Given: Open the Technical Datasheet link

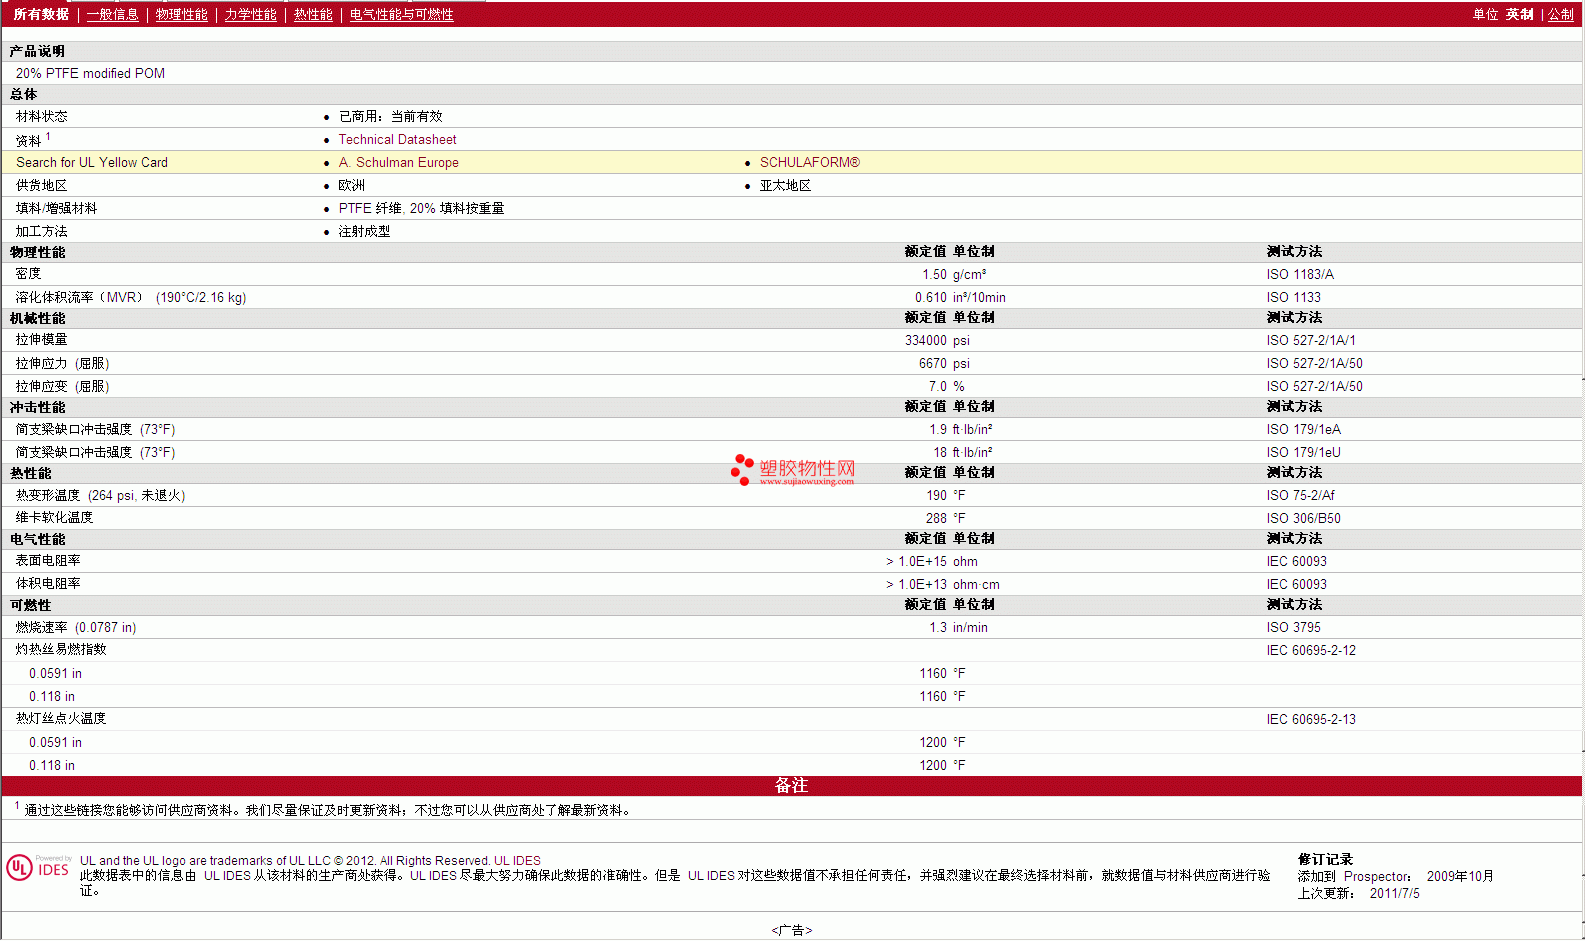Looking at the screenshot, I should [397, 140].
